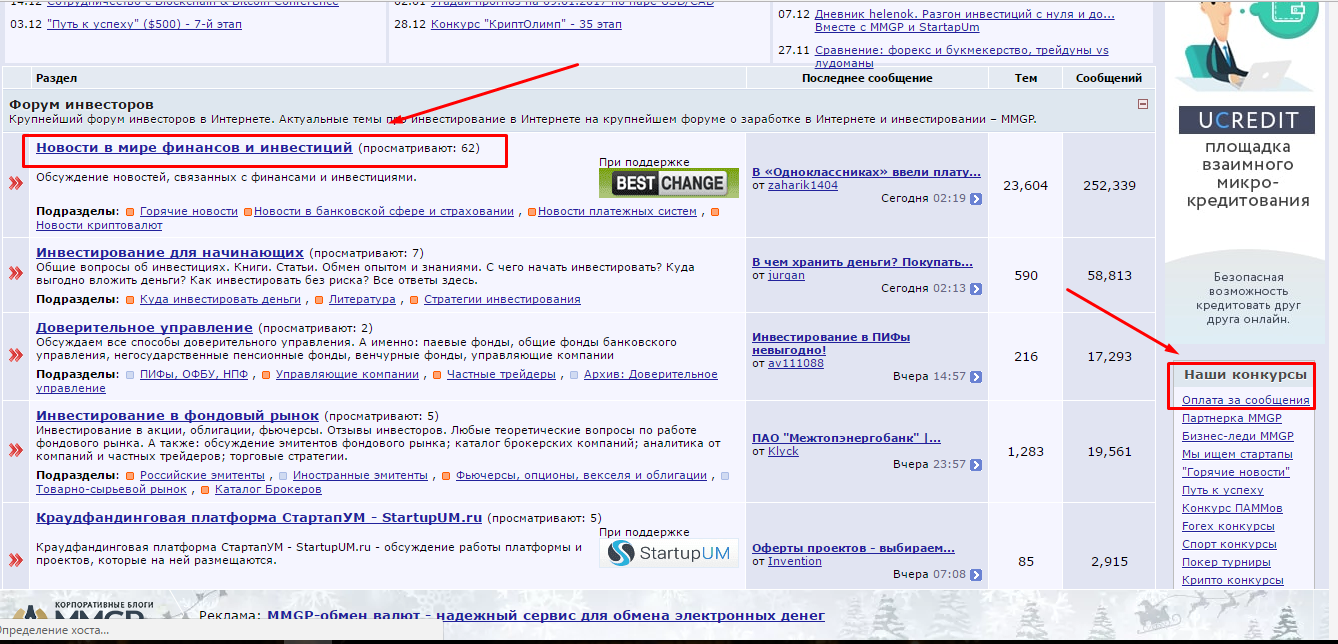1338x644 pixels.
Task: Click orange icon before Куда инвестировать деньги
Action: point(130,300)
